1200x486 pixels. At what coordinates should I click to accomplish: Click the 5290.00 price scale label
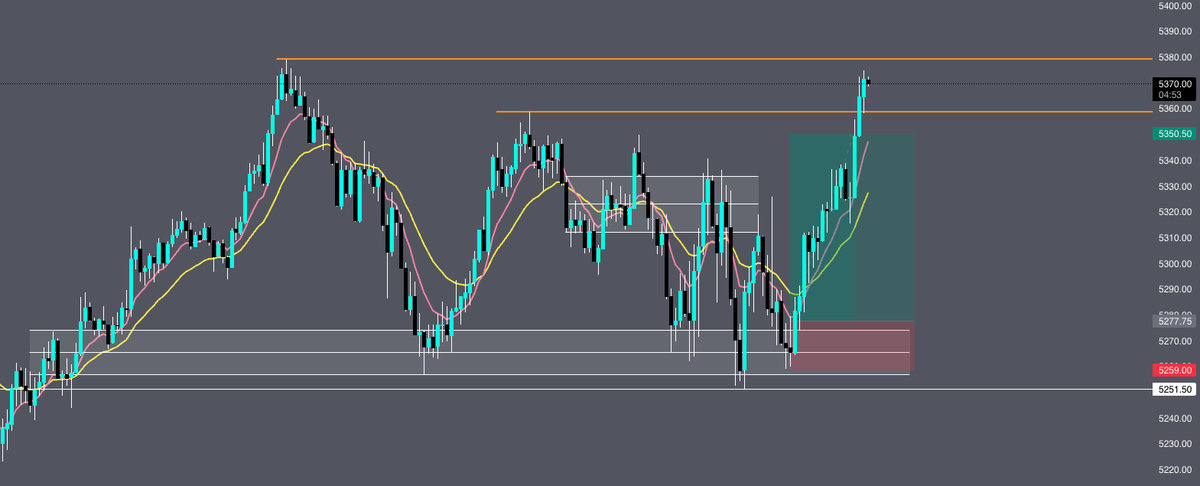click(x=1174, y=290)
